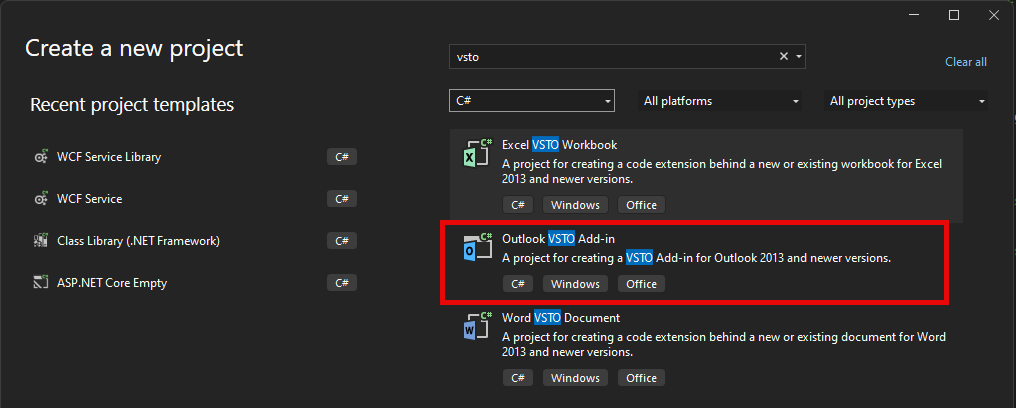Click the Office tag under Outlook VSTO Add-in
Image resolution: width=1016 pixels, height=408 pixels.
641,284
